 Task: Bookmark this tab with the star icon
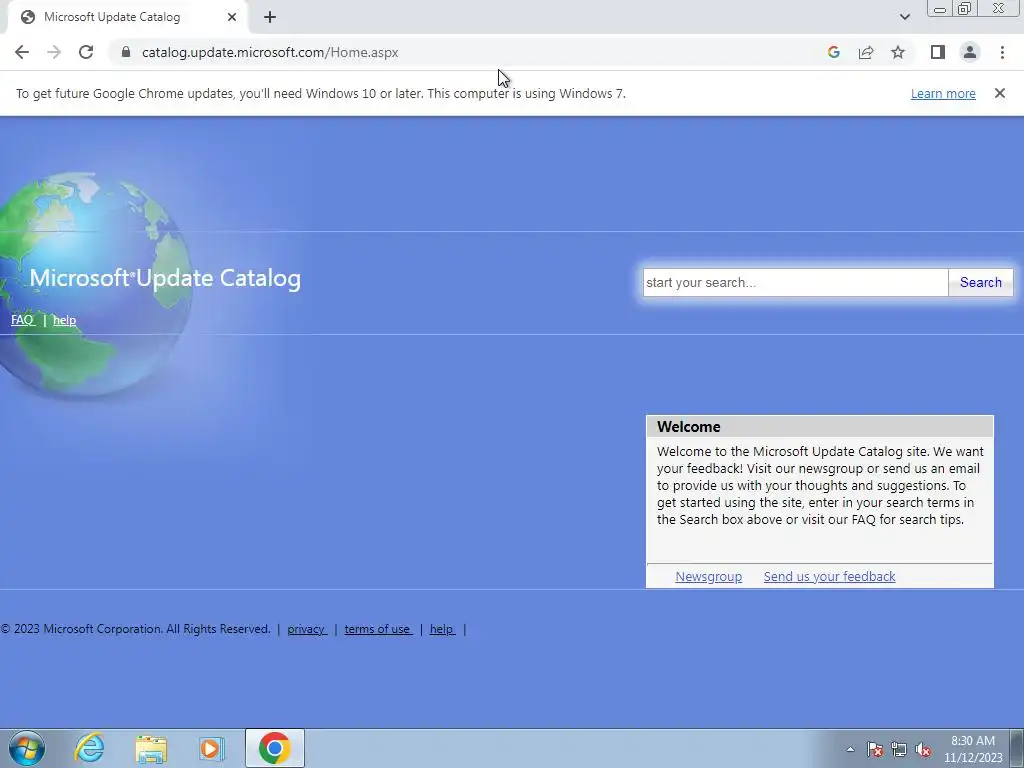coord(898,52)
